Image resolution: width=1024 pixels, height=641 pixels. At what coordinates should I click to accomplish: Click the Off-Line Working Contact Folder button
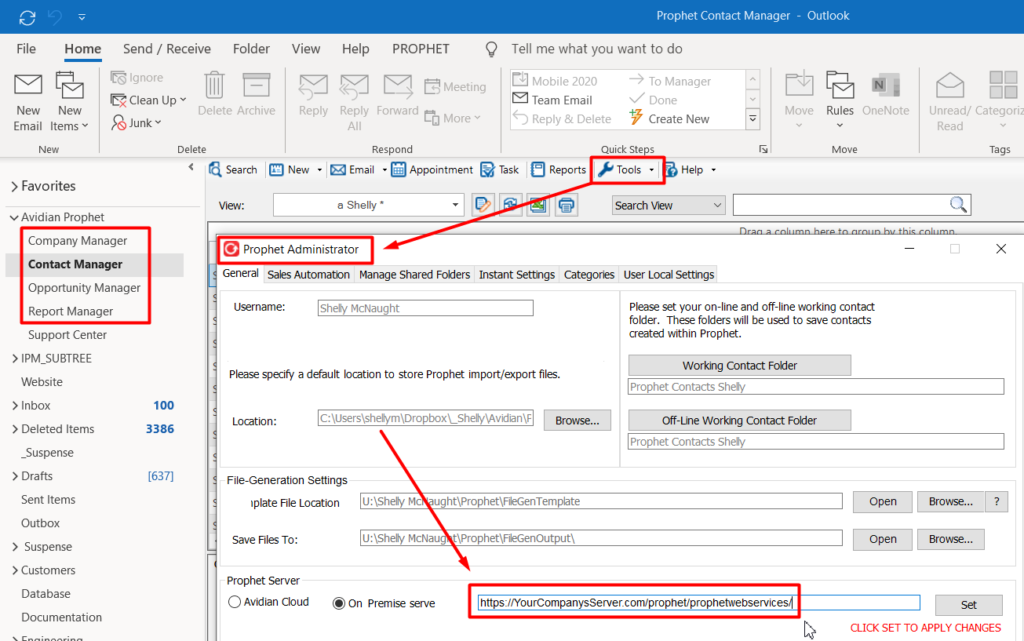click(x=739, y=420)
